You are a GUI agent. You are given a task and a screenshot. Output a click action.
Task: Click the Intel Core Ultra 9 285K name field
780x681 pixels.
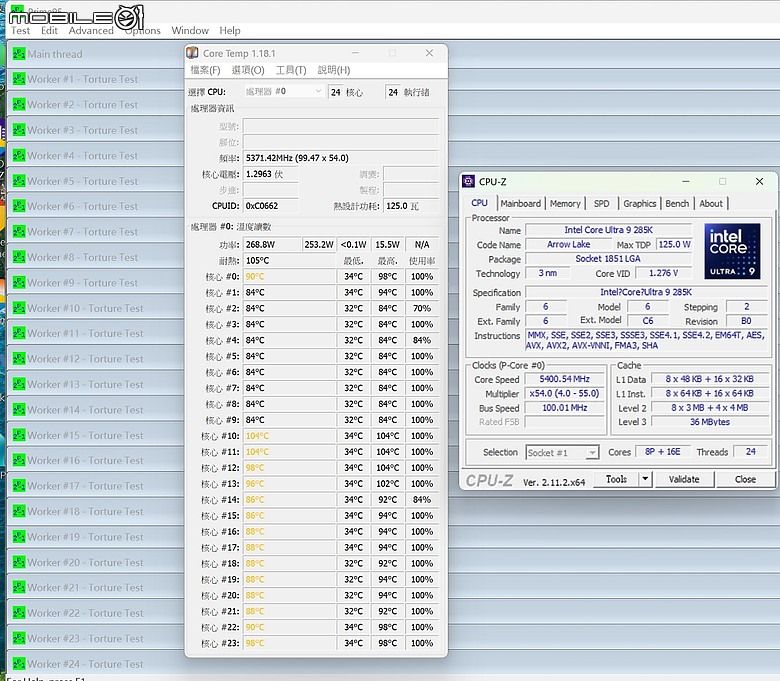coord(608,230)
